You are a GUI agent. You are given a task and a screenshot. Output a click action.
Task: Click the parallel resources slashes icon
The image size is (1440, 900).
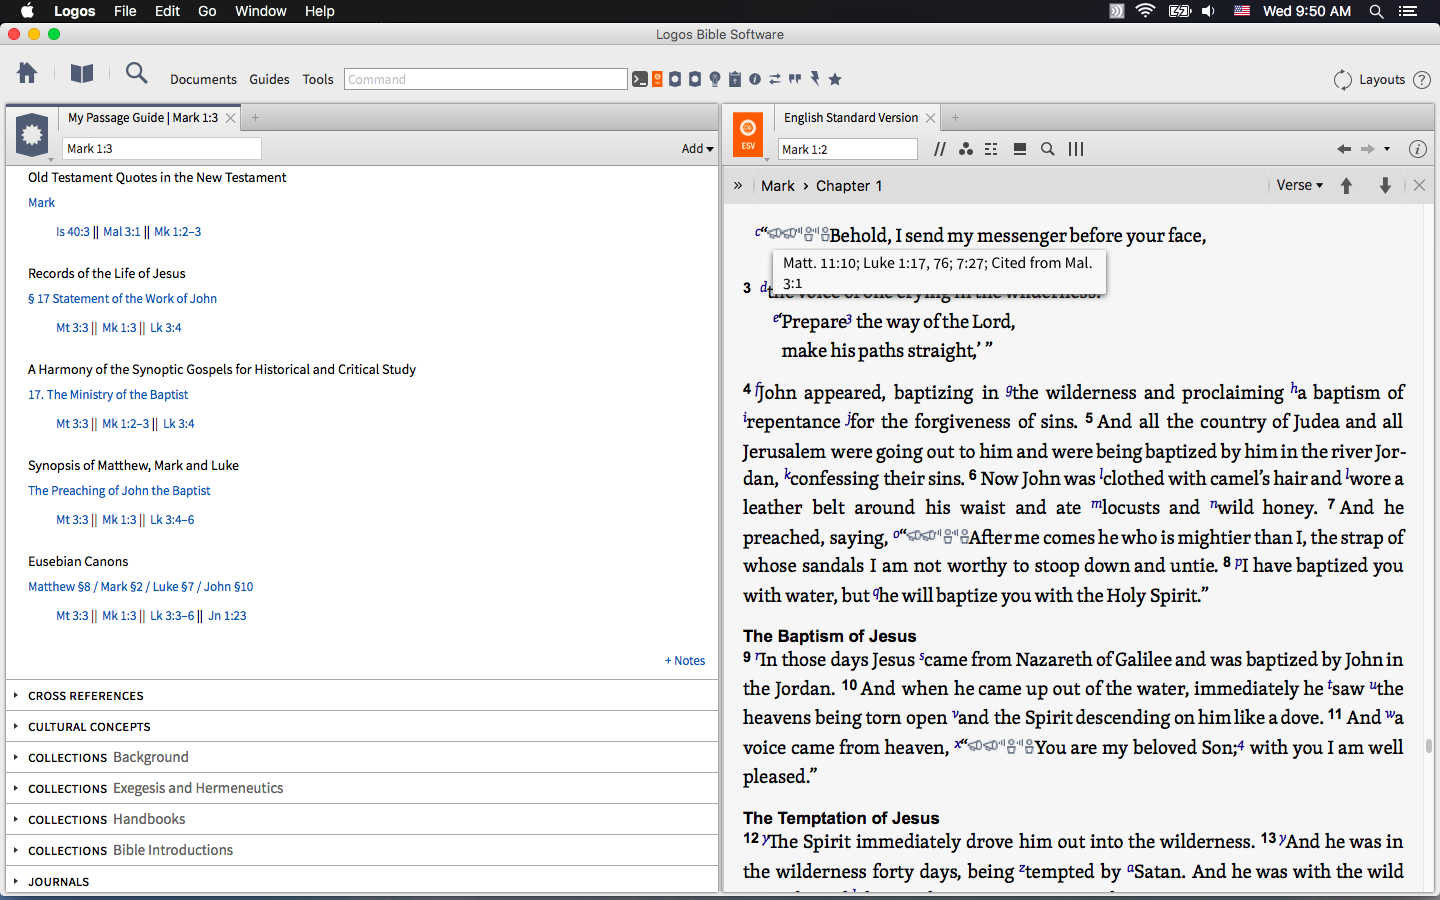coord(940,149)
